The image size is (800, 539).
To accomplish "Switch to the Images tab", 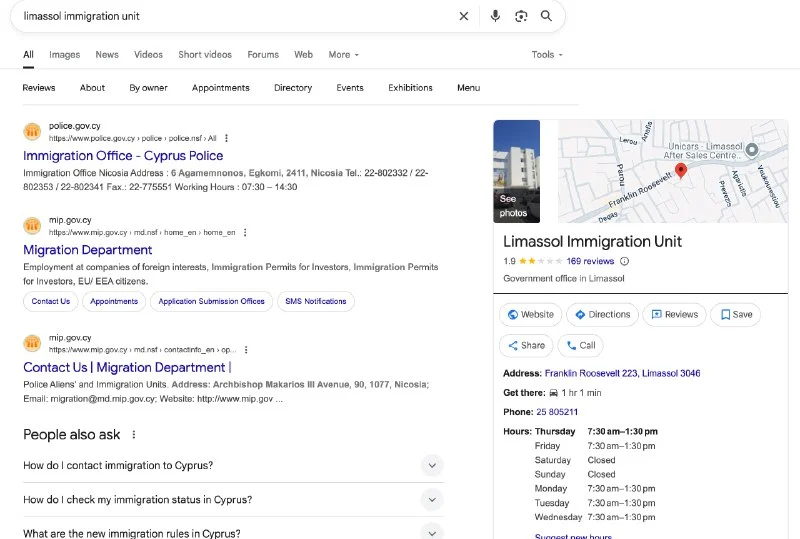I will click(x=65, y=55).
